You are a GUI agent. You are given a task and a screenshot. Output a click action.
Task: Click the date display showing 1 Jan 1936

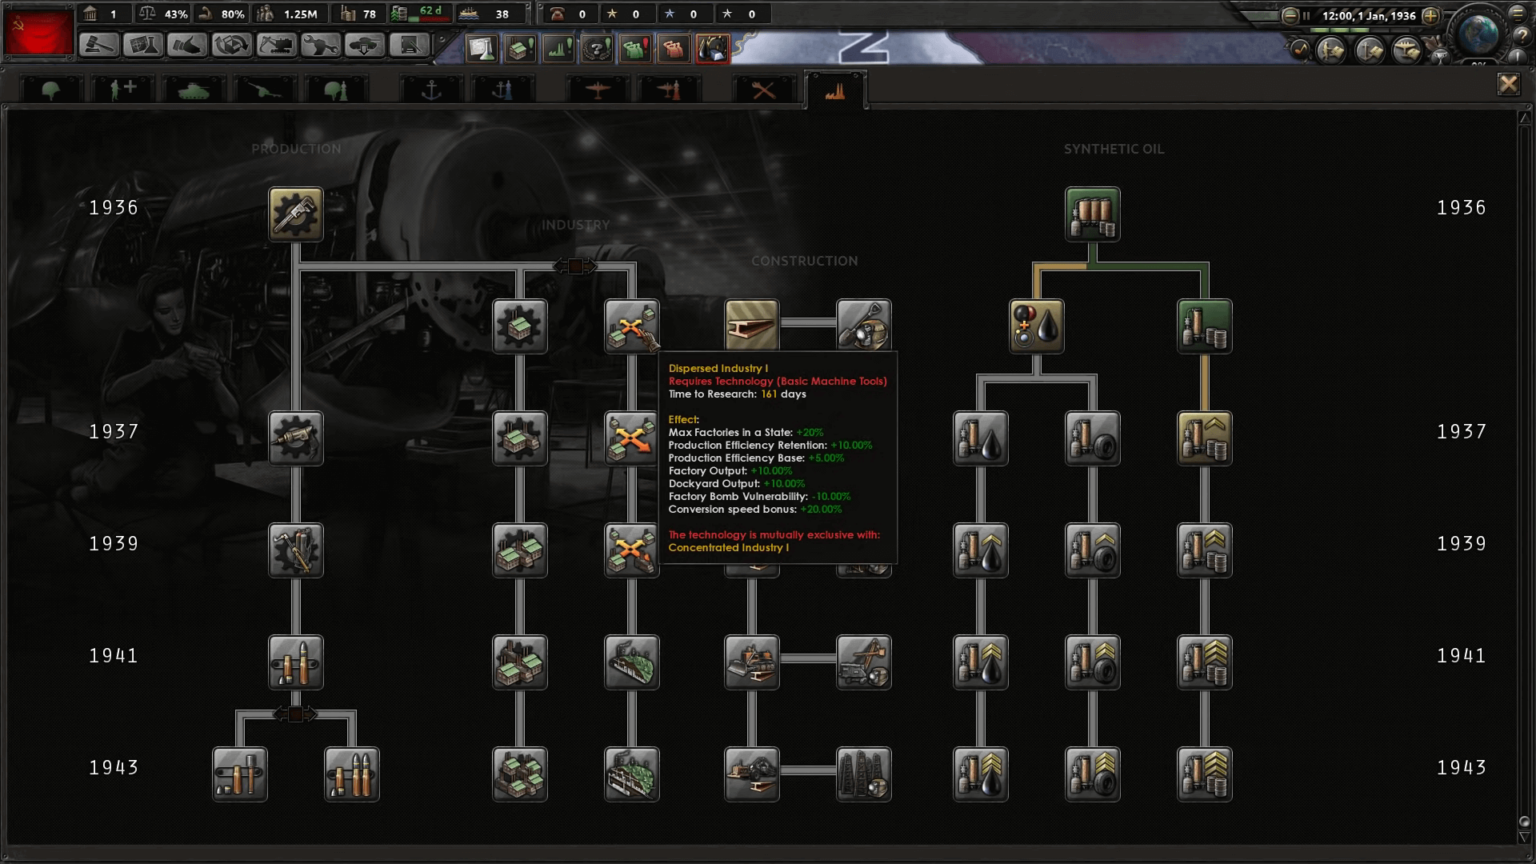tap(1371, 16)
